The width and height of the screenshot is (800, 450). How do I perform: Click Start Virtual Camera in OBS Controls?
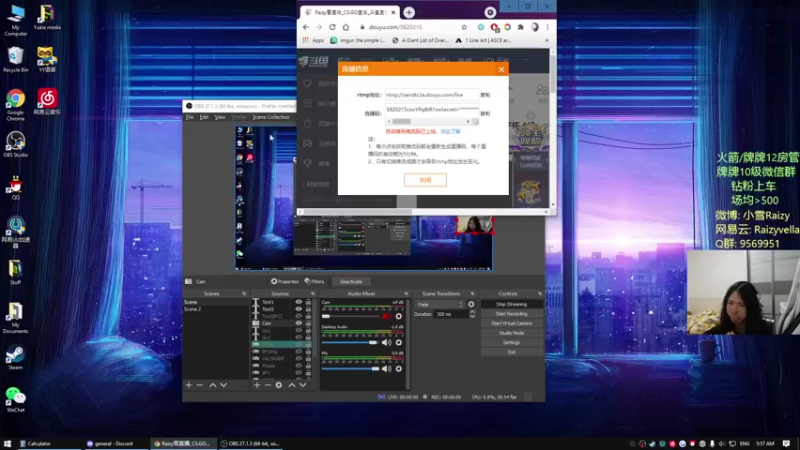pos(511,323)
